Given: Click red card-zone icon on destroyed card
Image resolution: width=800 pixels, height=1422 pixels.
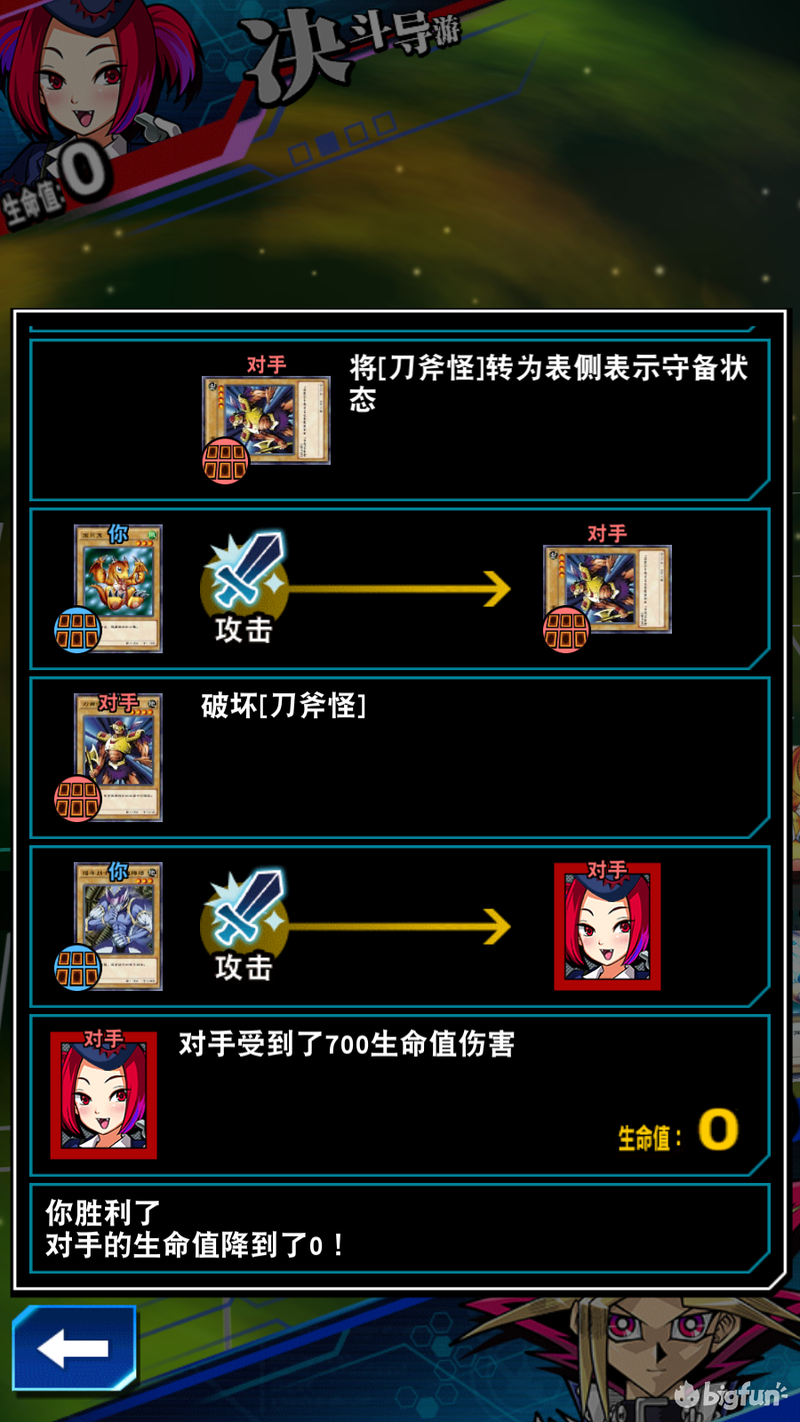Looking at the screenshot, I should [77, 799].
